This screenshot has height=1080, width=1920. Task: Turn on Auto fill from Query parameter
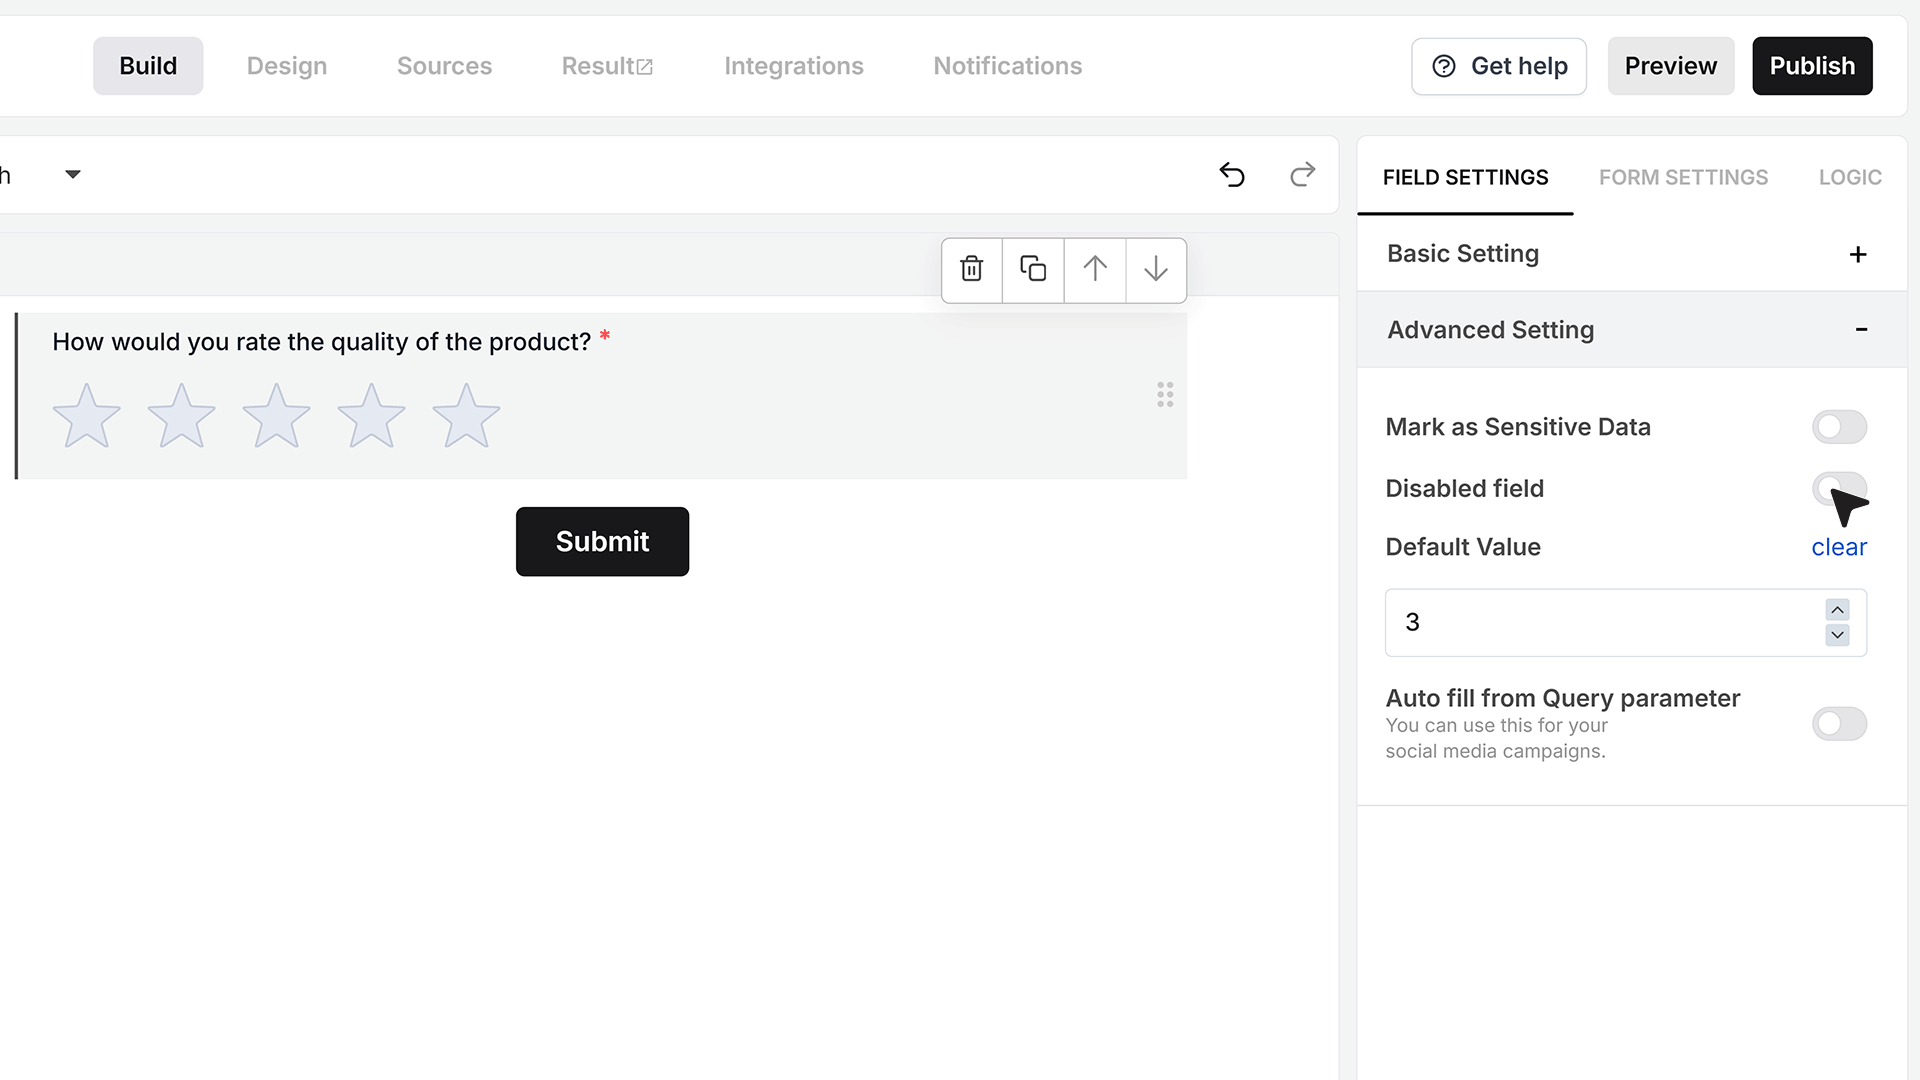1839,724
